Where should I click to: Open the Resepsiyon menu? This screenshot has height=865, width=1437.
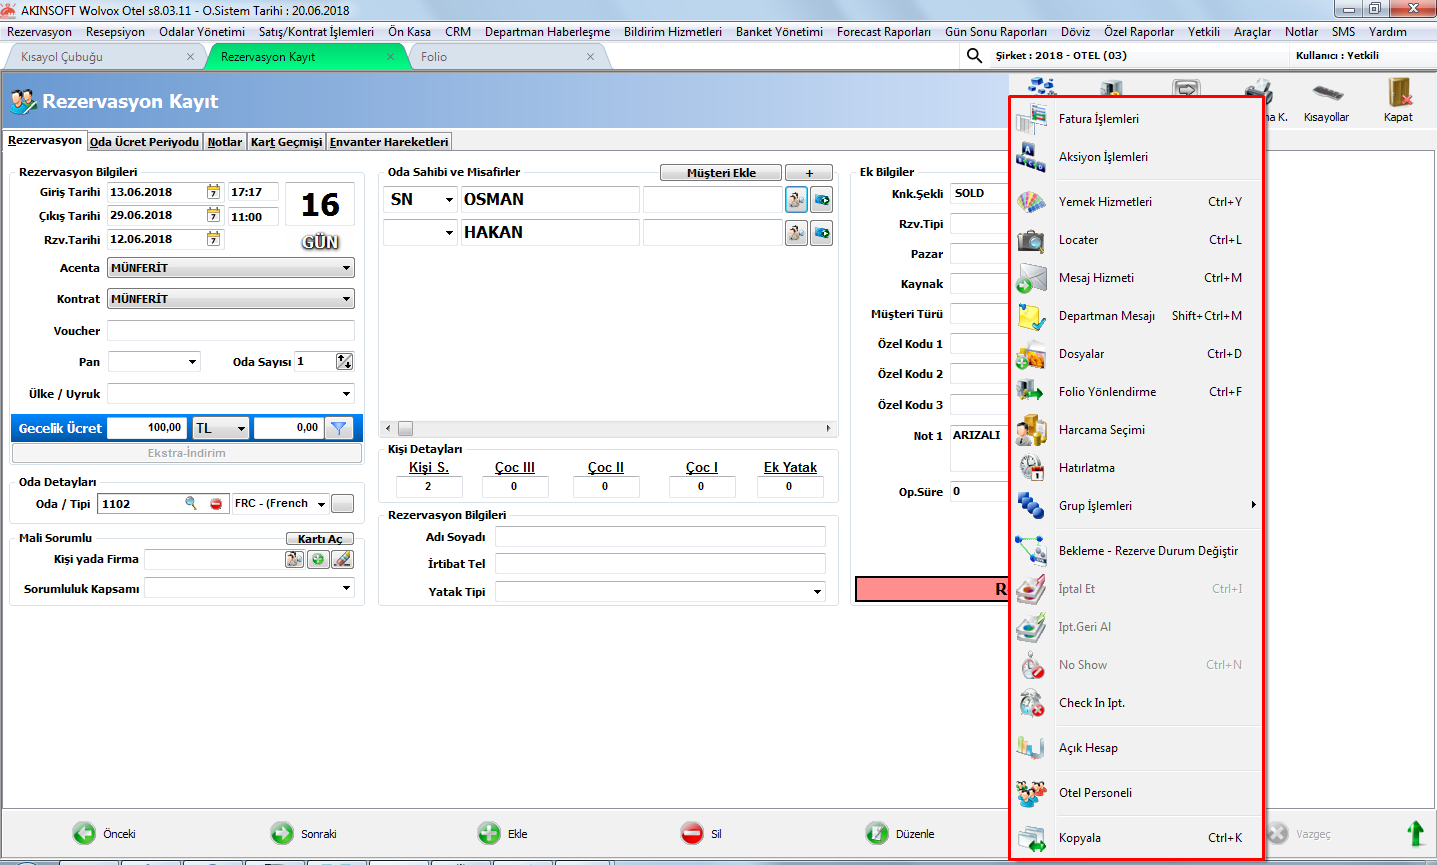click(115, 32)
